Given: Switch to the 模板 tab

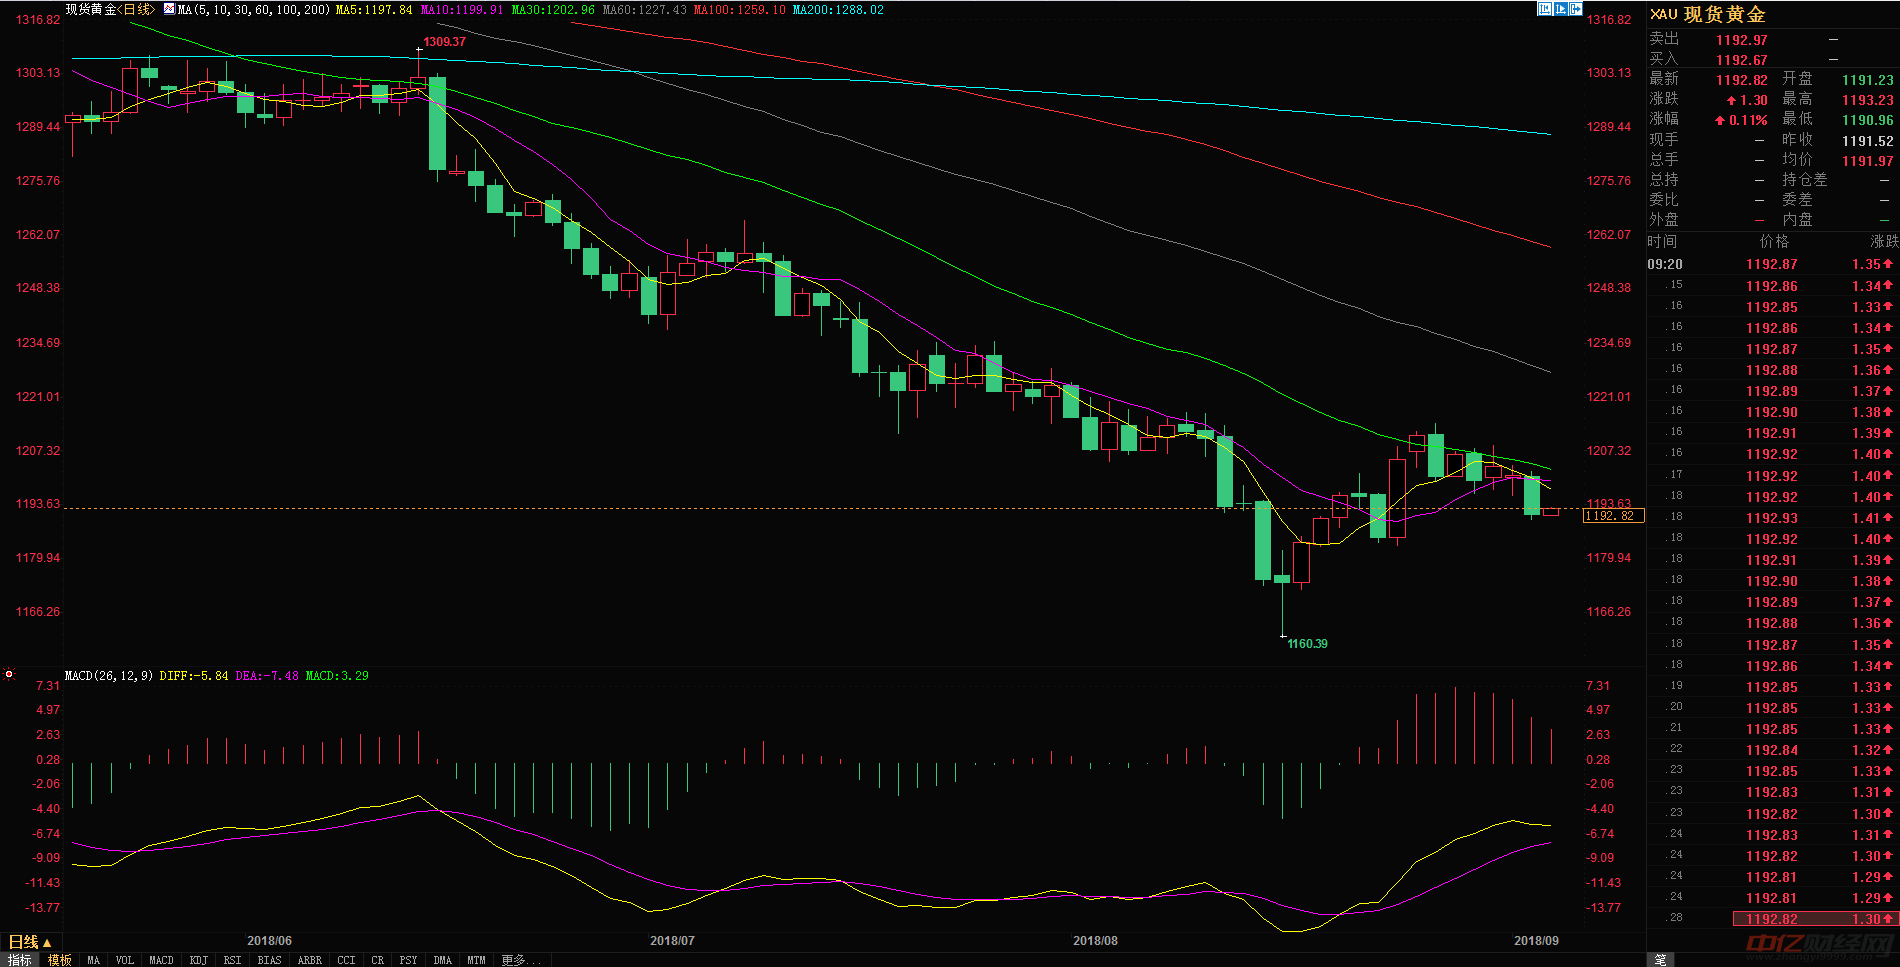Looking at the screenshot, I should point(60,960).
